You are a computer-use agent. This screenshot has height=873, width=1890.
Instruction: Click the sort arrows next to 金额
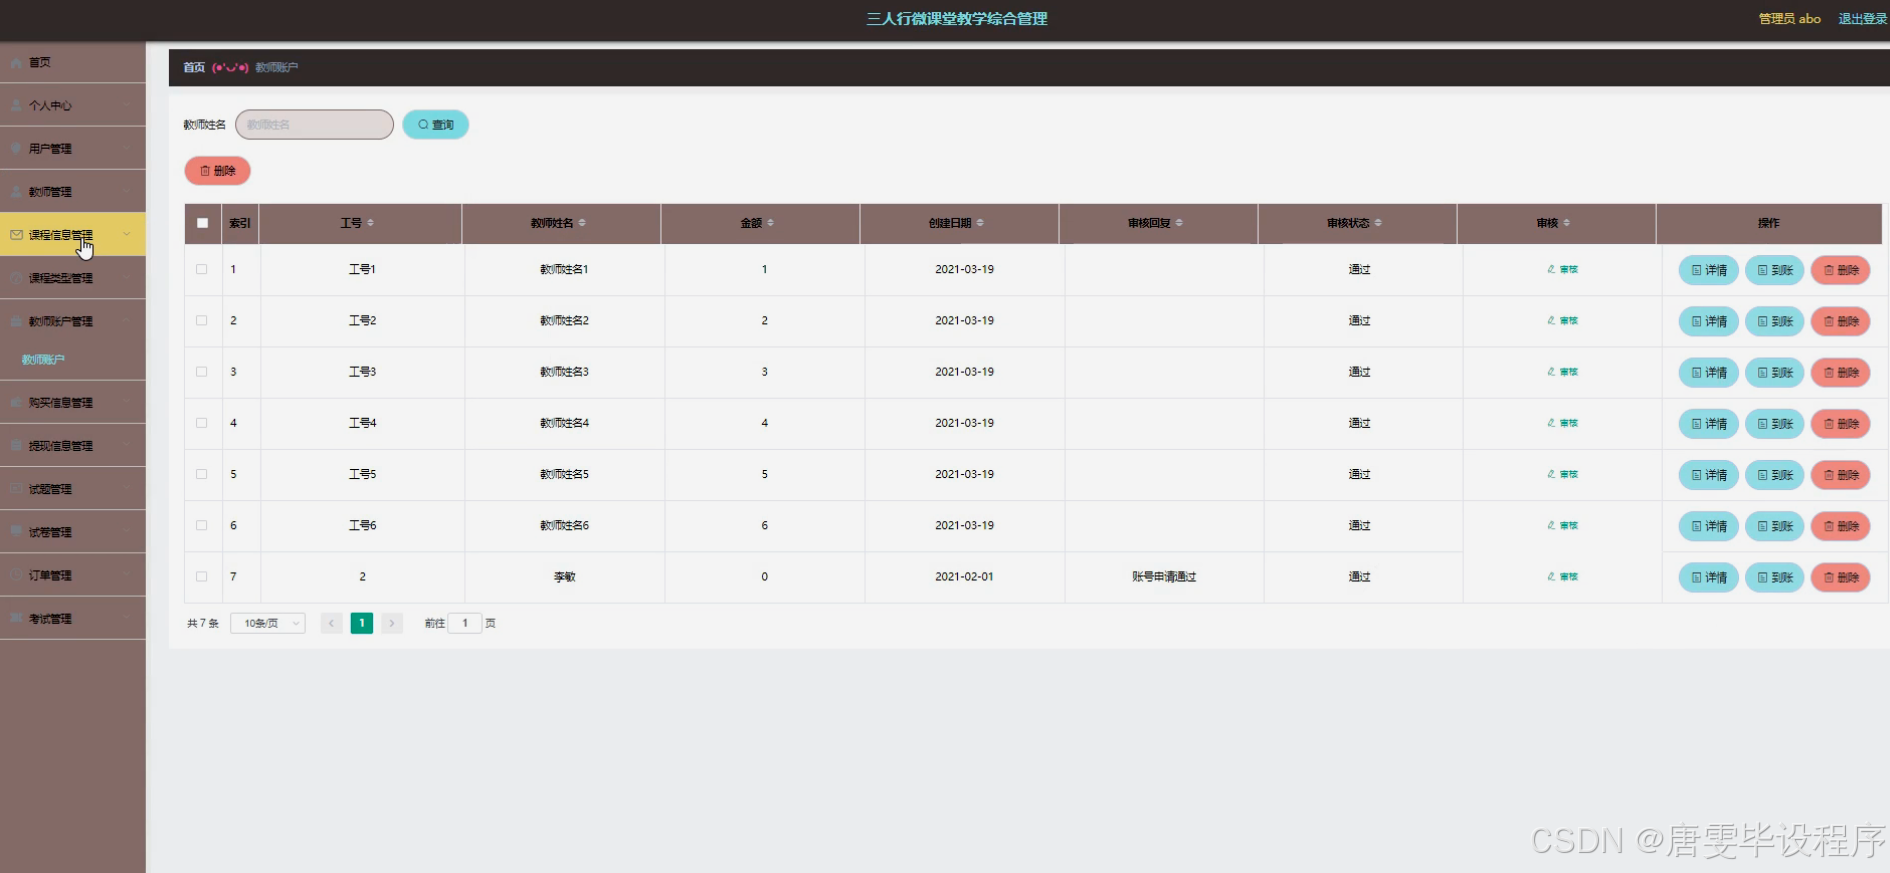(770, 223)
